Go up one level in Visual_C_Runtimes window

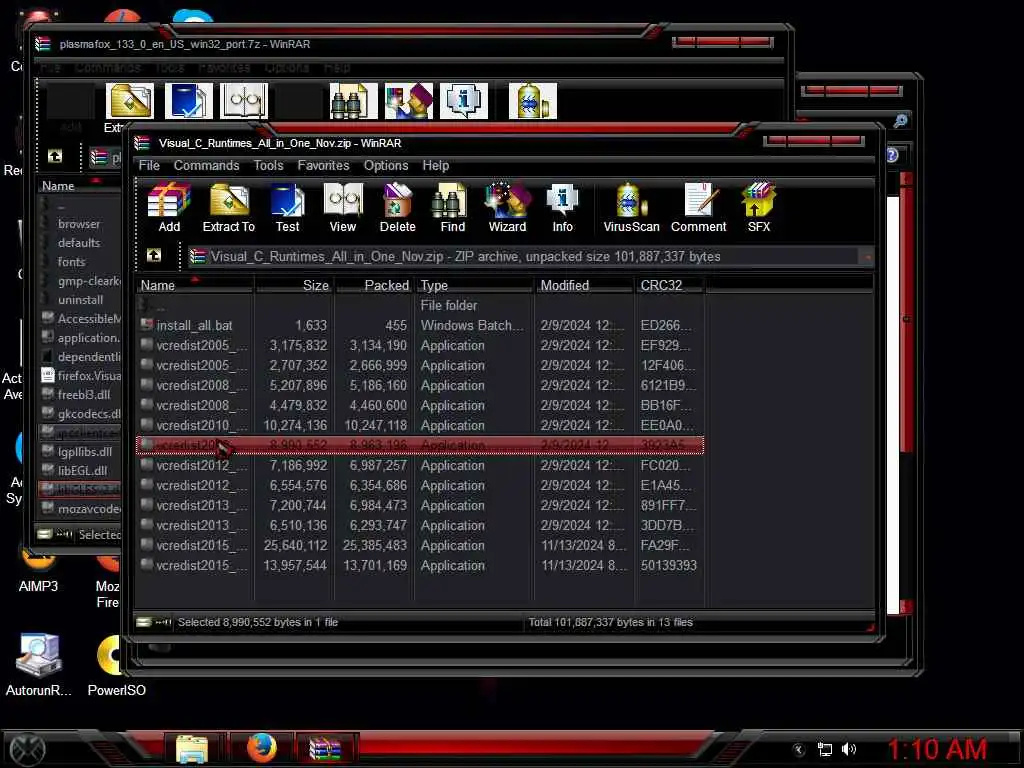click(x=154, y=255)
